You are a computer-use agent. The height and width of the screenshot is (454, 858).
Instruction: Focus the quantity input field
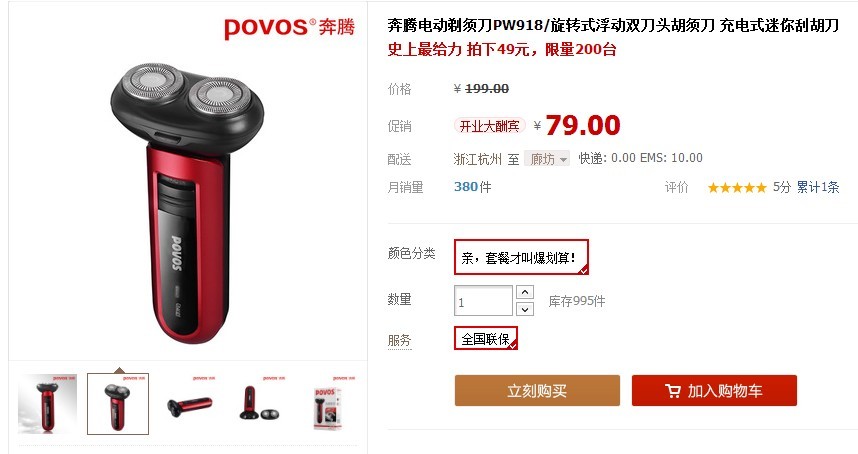[483, 301]
